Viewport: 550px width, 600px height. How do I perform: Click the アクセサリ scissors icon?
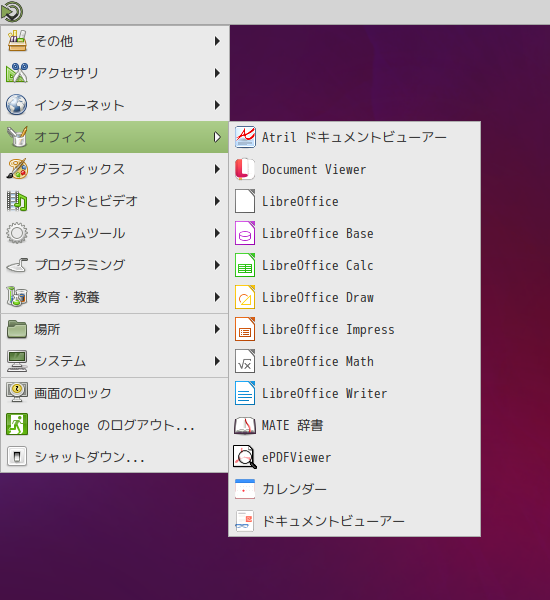click(x=17, y=73)
